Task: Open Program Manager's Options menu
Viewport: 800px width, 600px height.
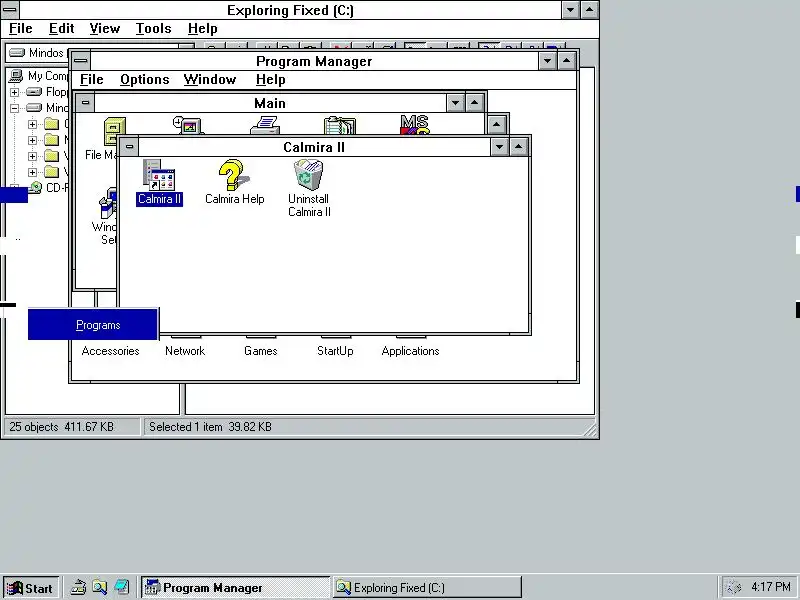Action: click(x=144, y=80)
